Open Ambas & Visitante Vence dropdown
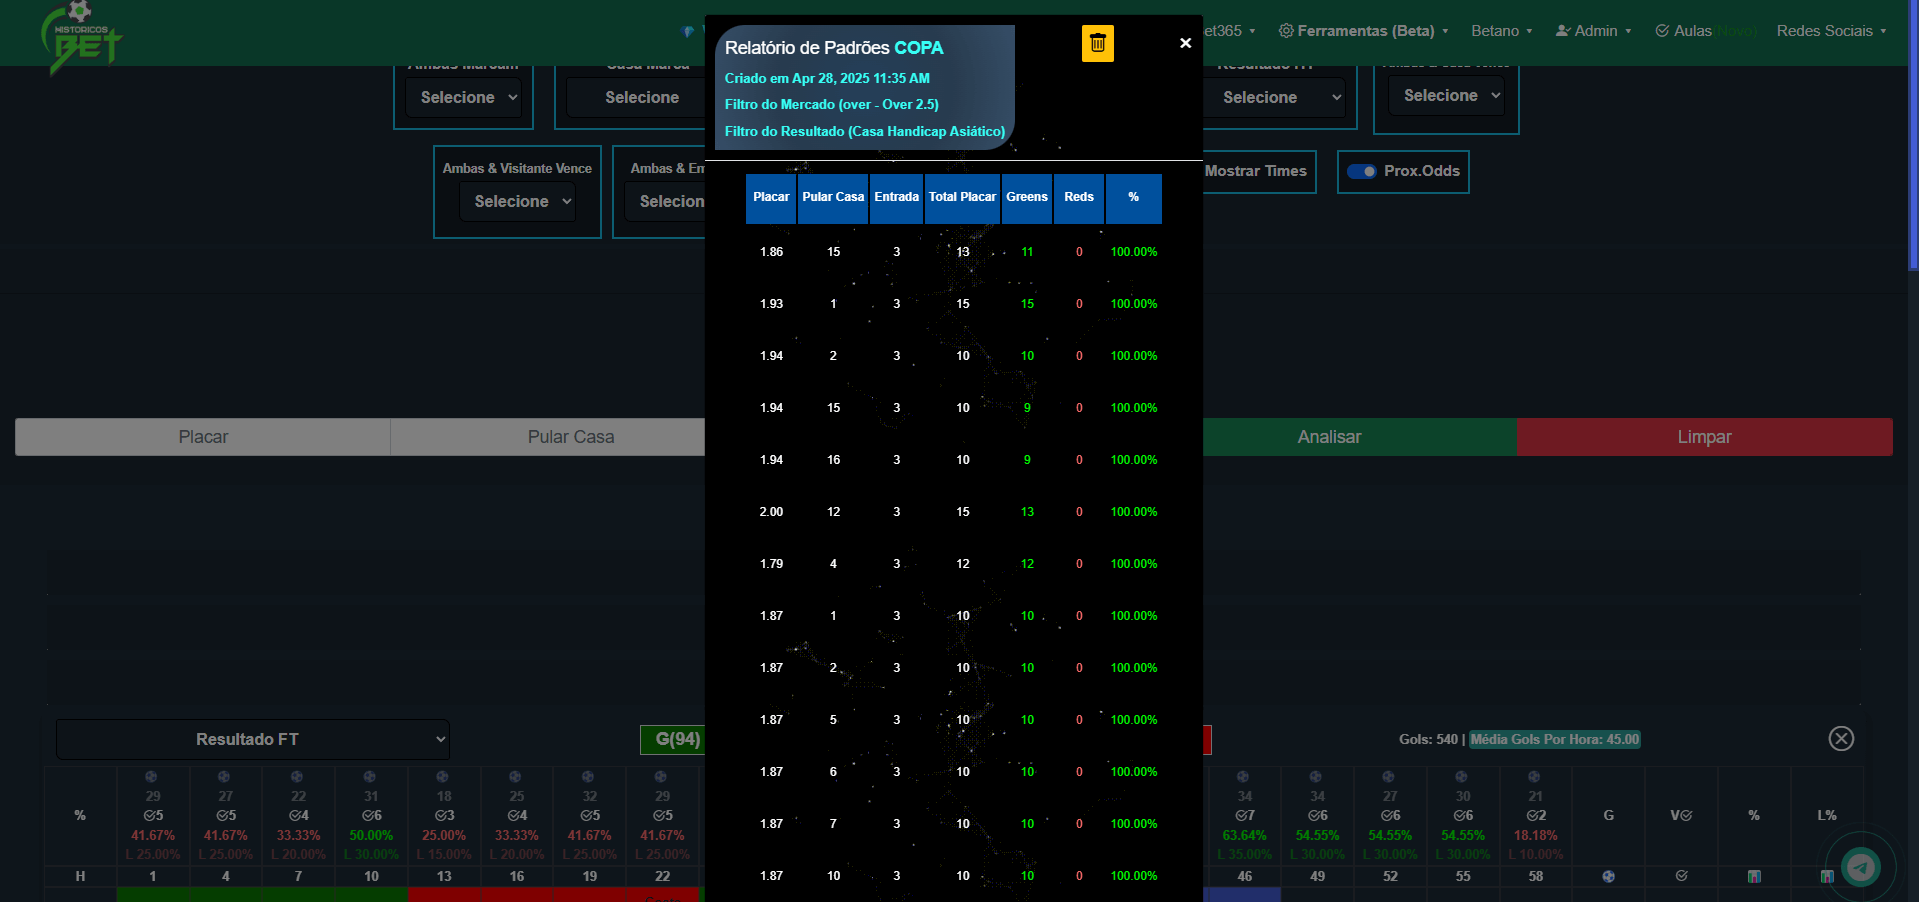This screenshot has width=1919, height=902. click(x=517, y=201)
